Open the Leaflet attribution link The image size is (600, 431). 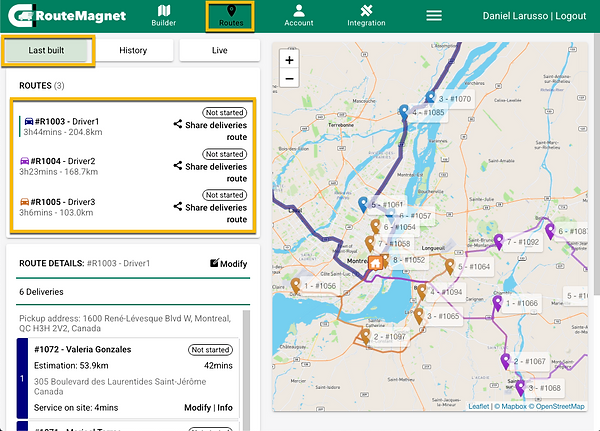point(479,407)
